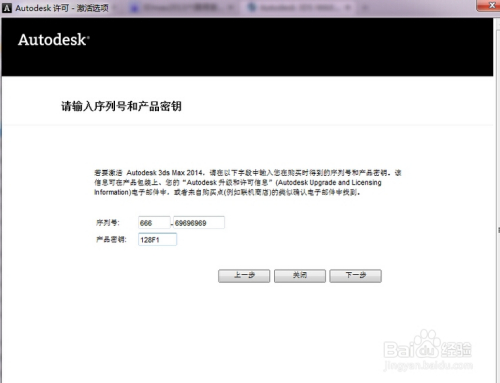This screenshot has height=383, width=500.
Task: Click the 产品密钥 label
Action: (x=111, y=240)
